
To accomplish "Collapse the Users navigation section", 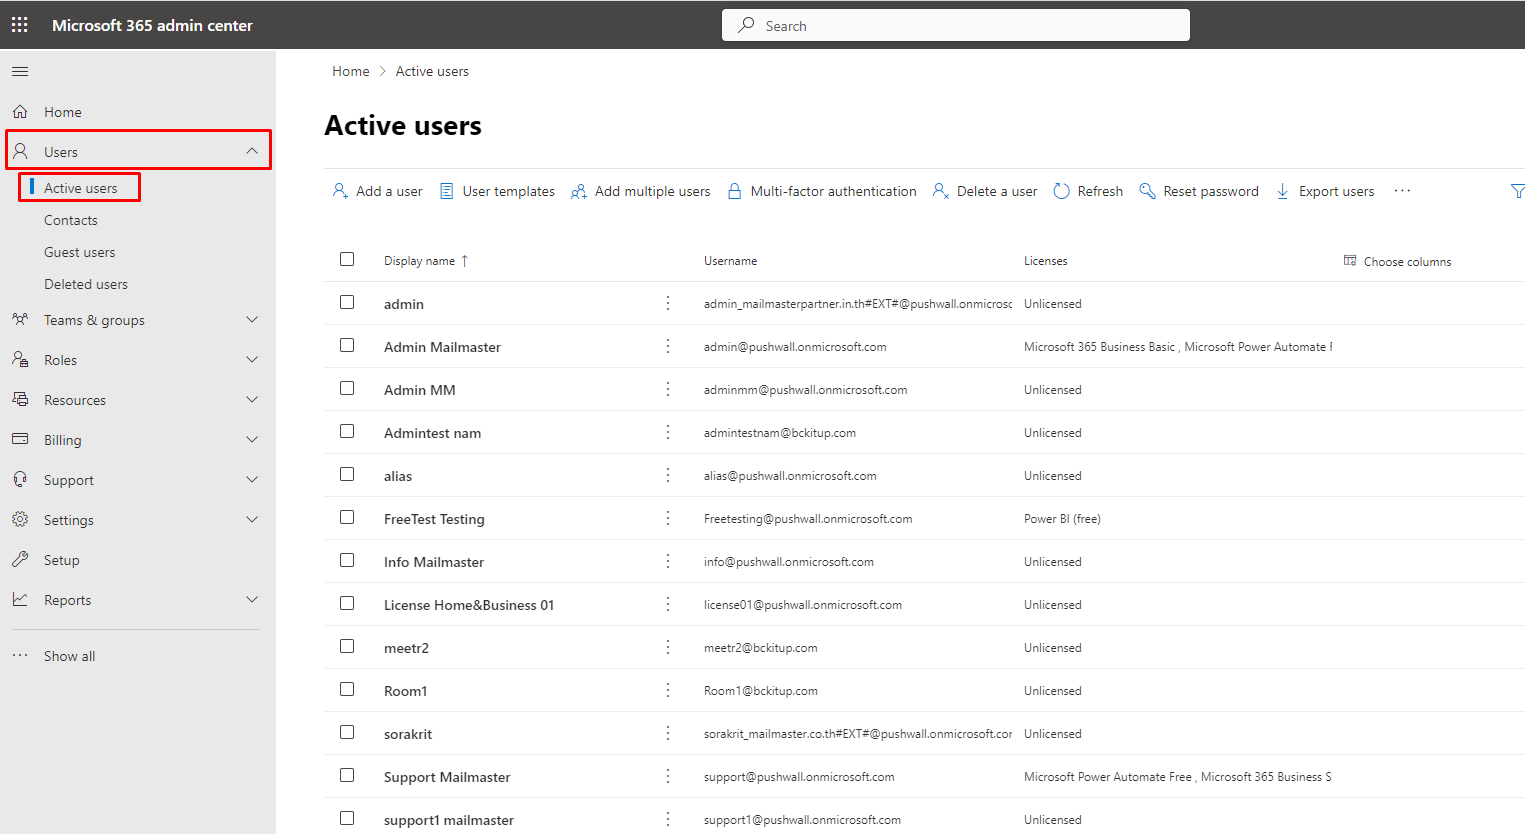I will pos(251,151).
